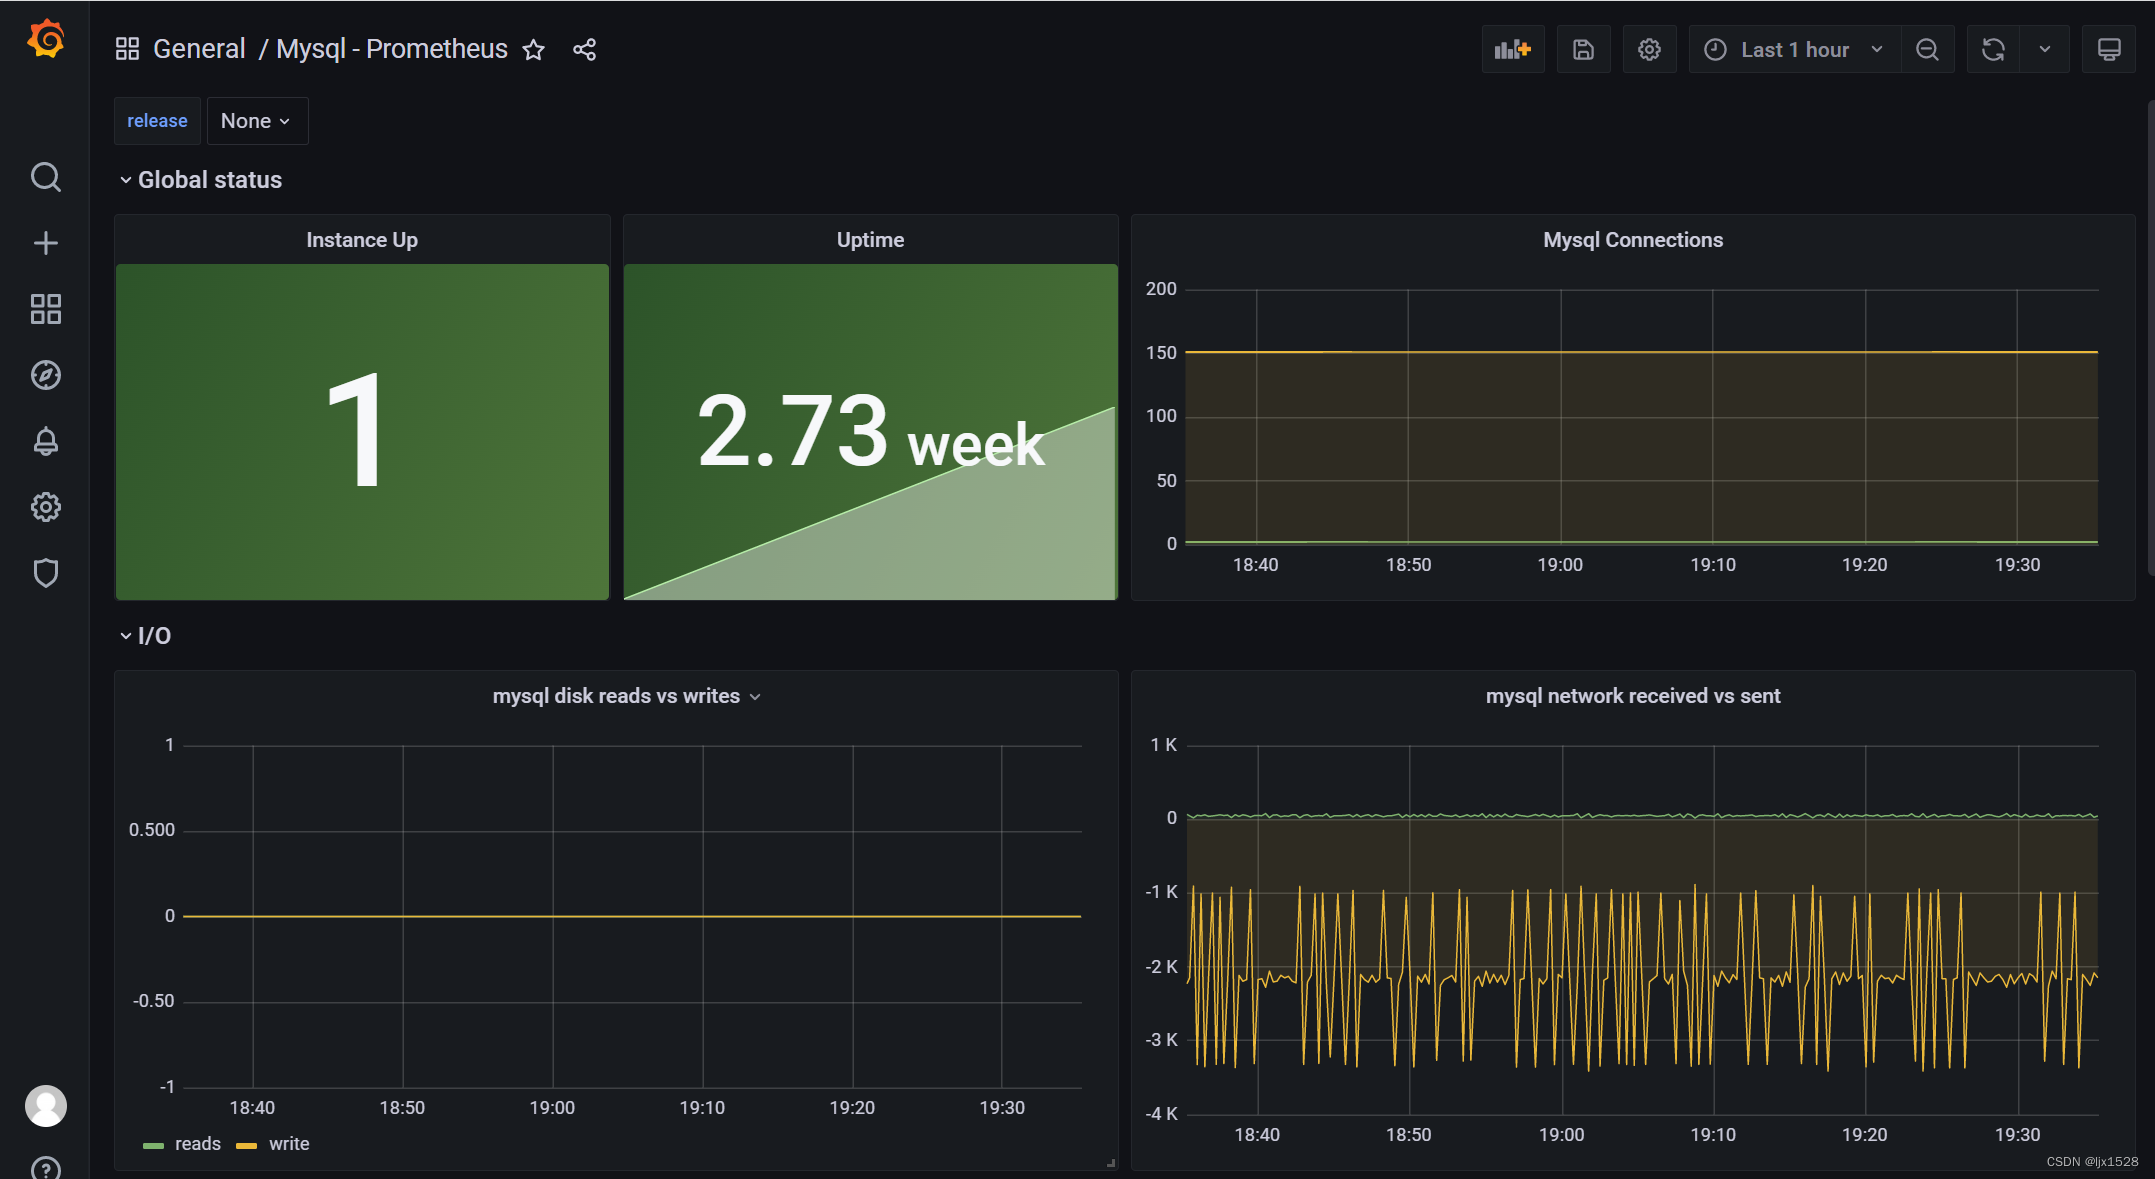Image resolution: width=2155 pixels, height=1179 pixels.
Task: Click the Uptime 2.73 week value
Action: (x=870, y=432)
